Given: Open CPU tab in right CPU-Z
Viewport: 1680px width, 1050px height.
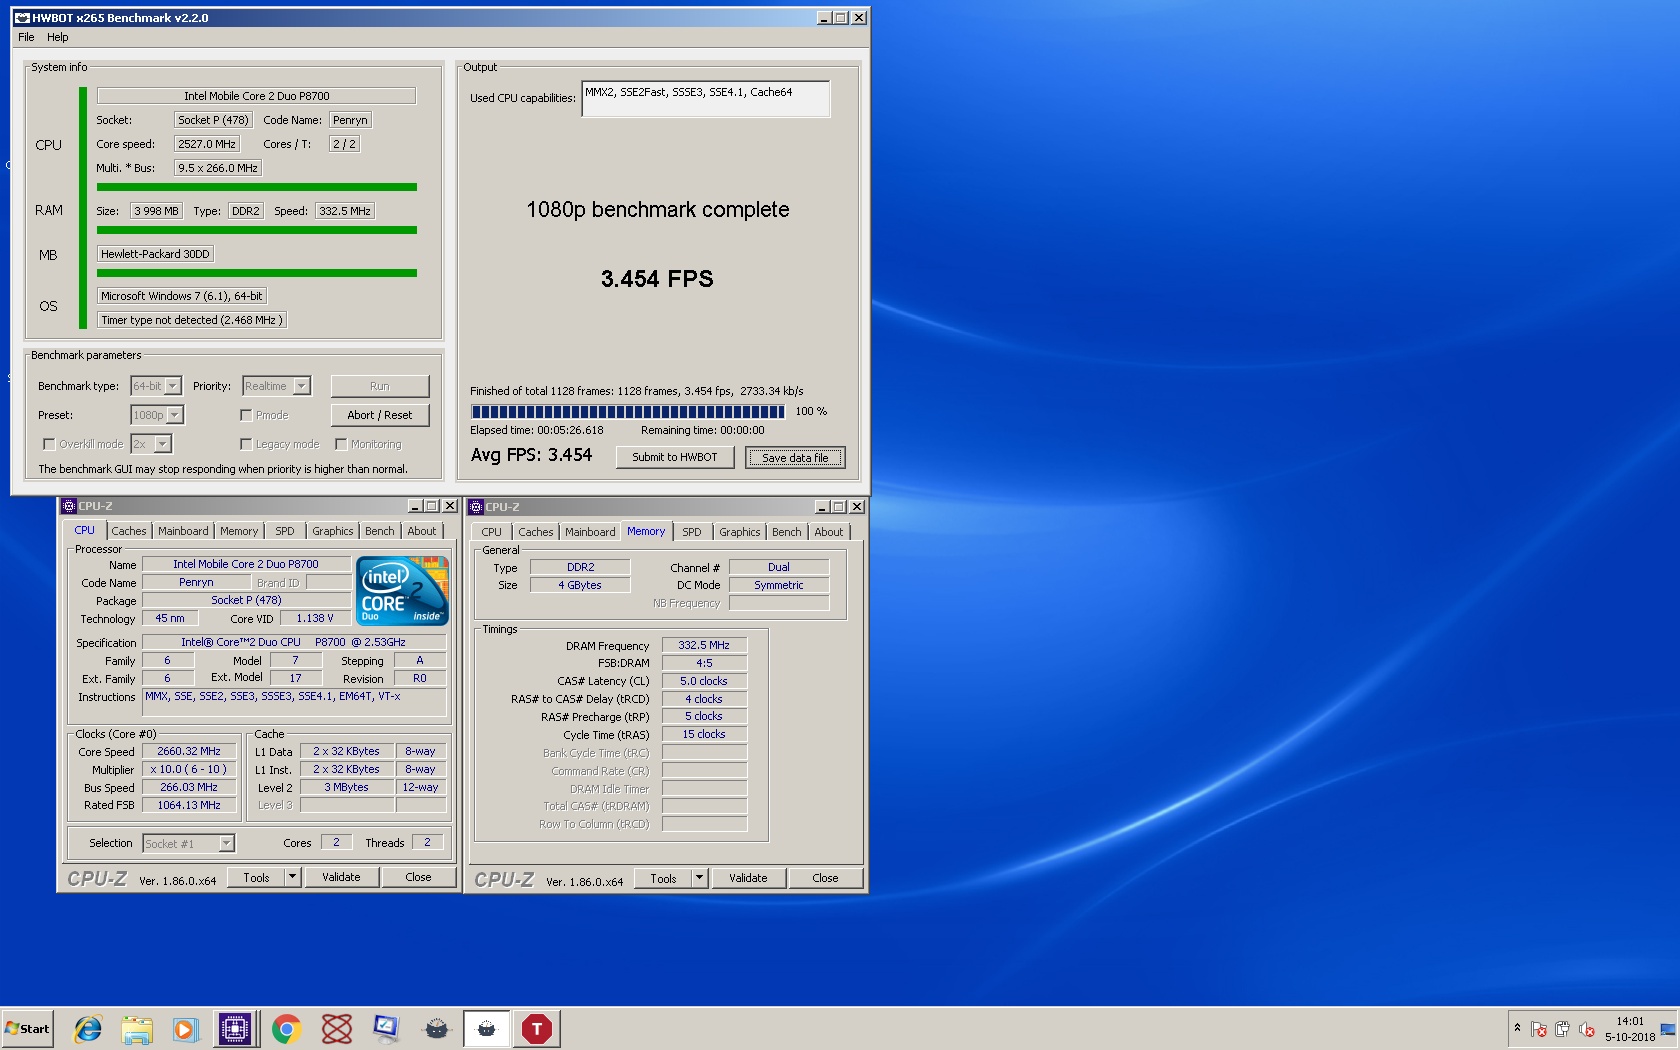Looking at the screenshot, I should (492, 532).
